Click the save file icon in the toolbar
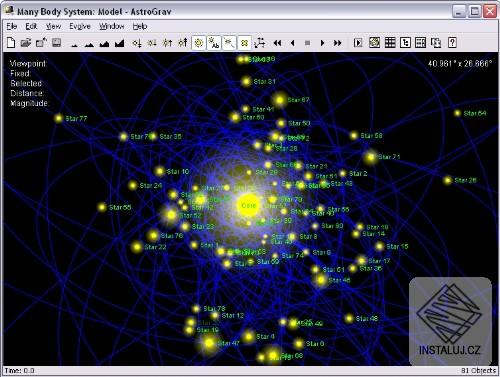 pyautogui.click(x=41, y=43)
